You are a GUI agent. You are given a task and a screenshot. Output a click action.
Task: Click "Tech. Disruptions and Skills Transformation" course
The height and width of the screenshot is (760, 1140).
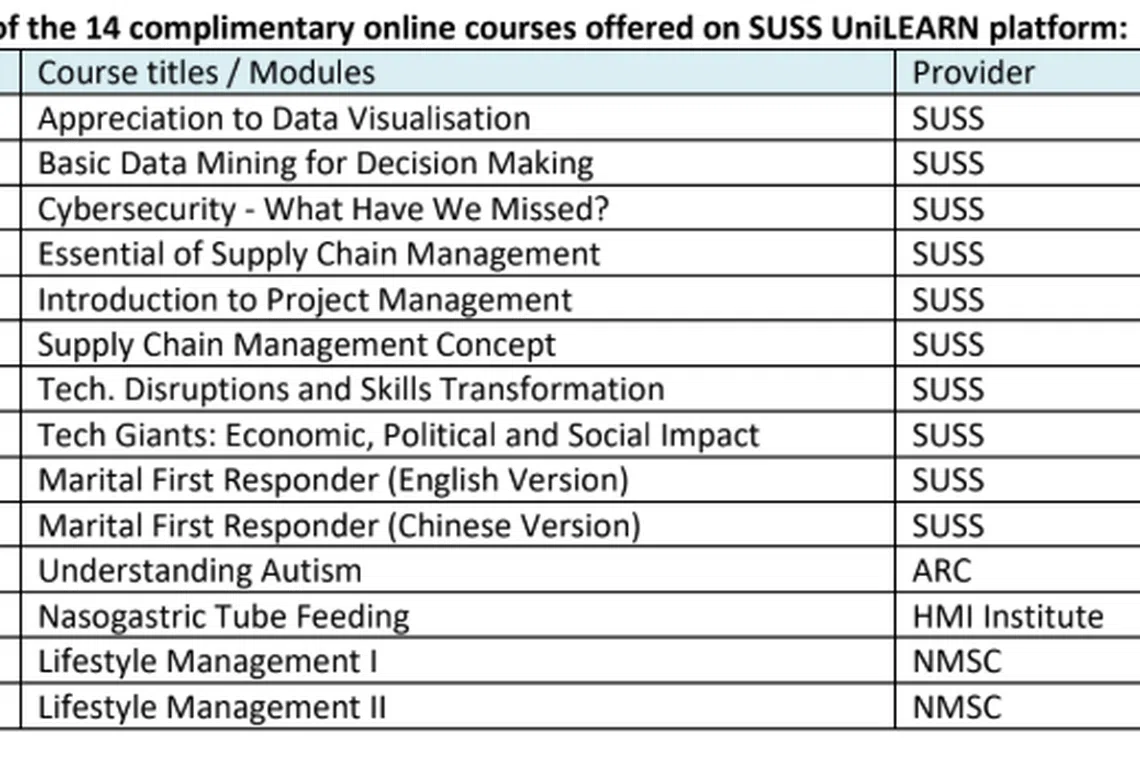pyautogui.click(x=351, y=390)
